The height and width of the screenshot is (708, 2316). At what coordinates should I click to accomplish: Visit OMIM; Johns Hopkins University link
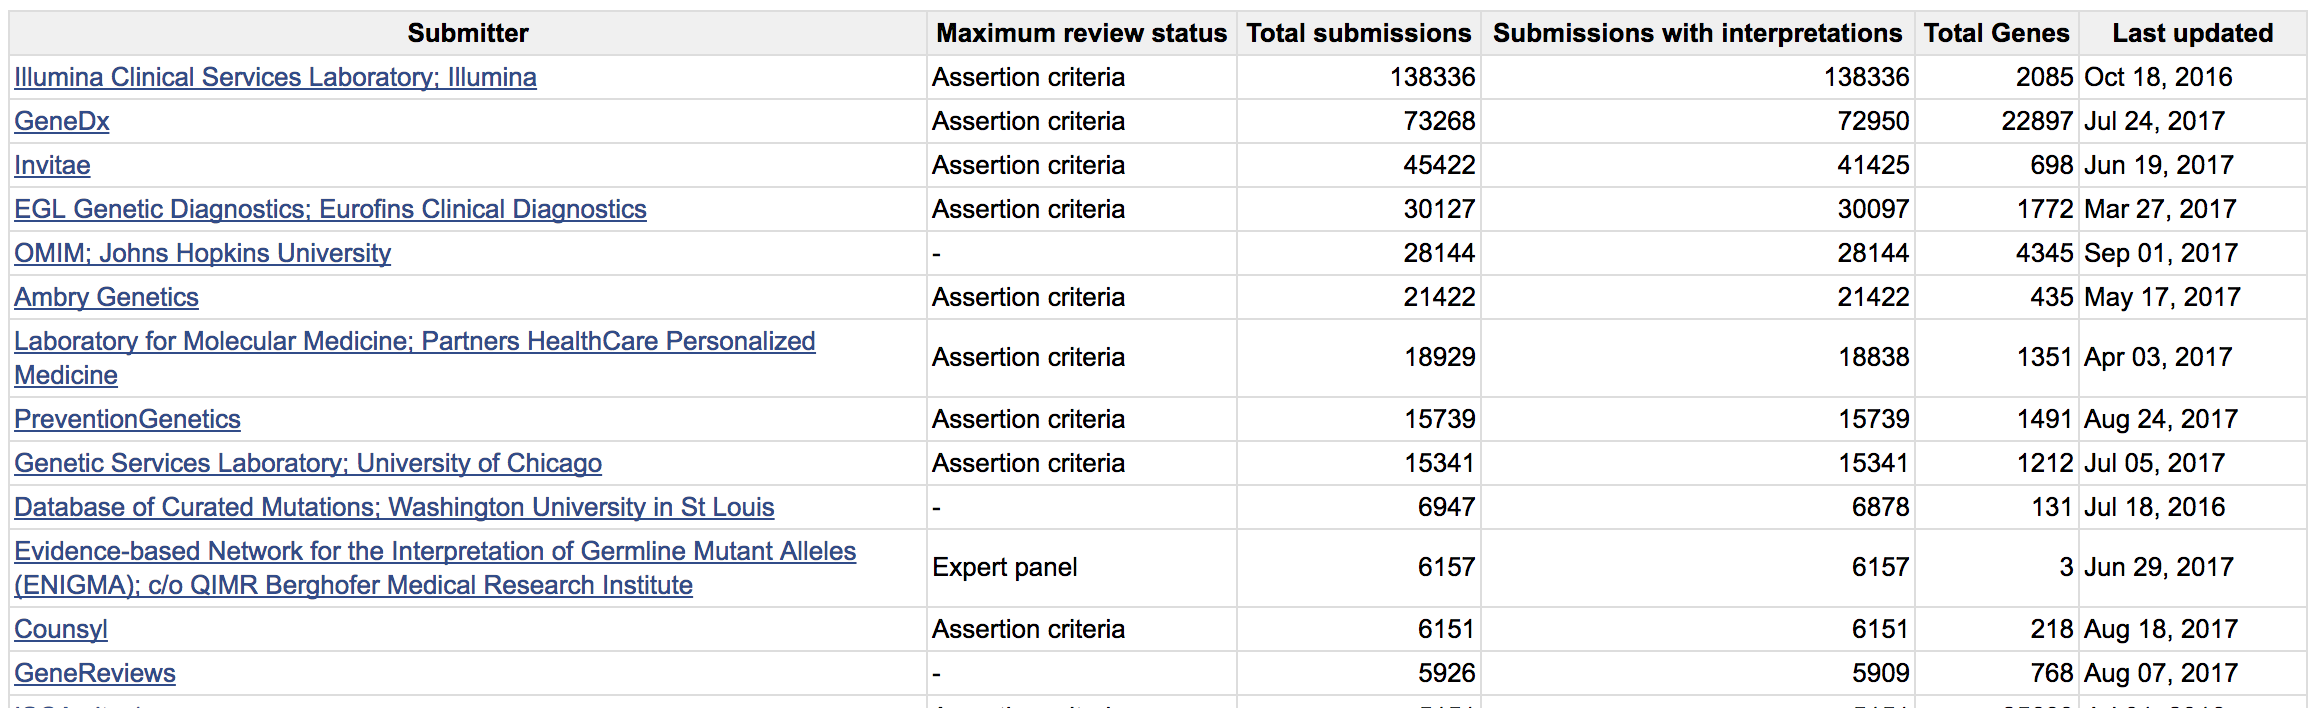pos(202,253)
